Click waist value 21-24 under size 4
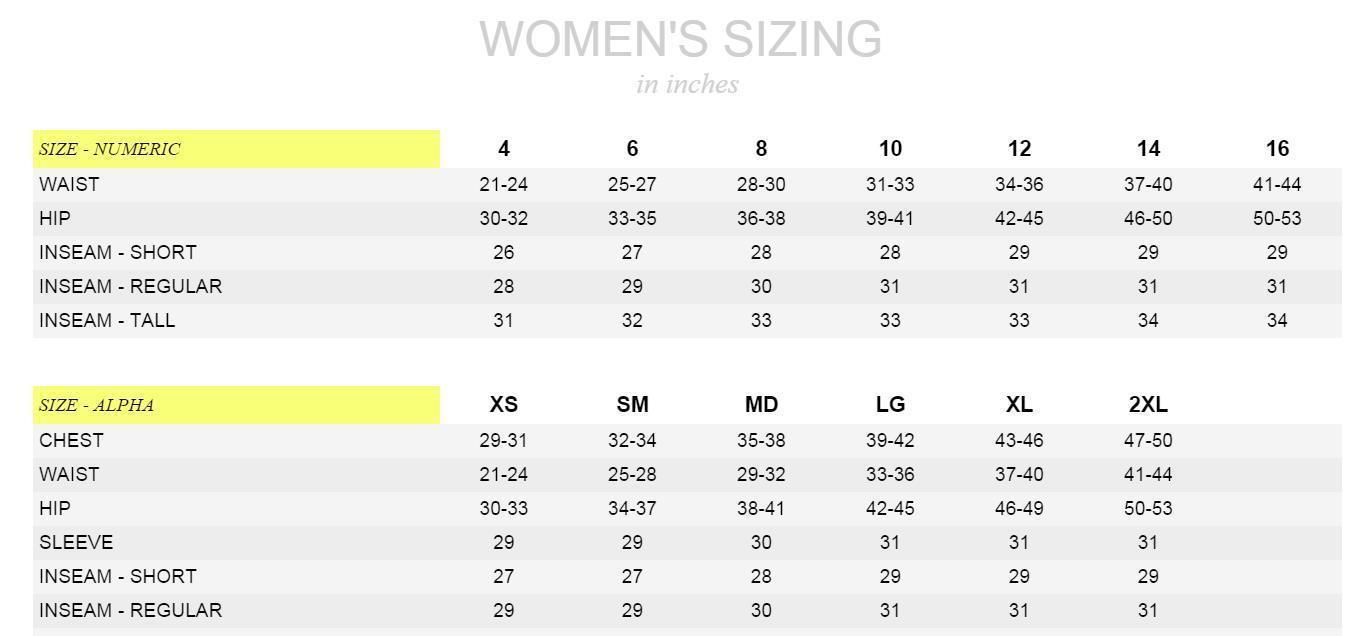Screen dimensions: 1346x638 pos(503,185)
